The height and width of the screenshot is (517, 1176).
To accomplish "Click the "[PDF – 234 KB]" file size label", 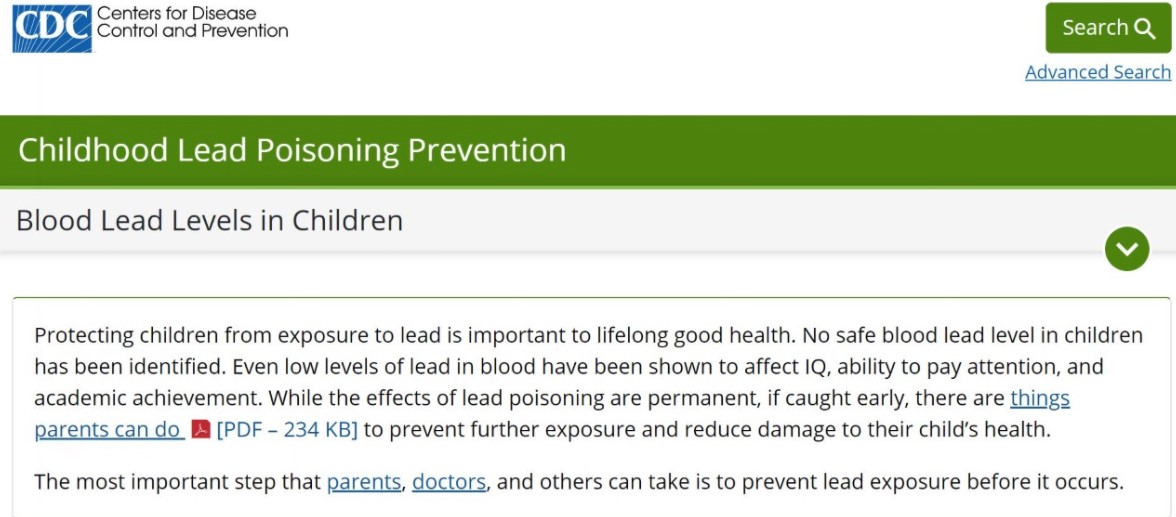I will (287, 430).
